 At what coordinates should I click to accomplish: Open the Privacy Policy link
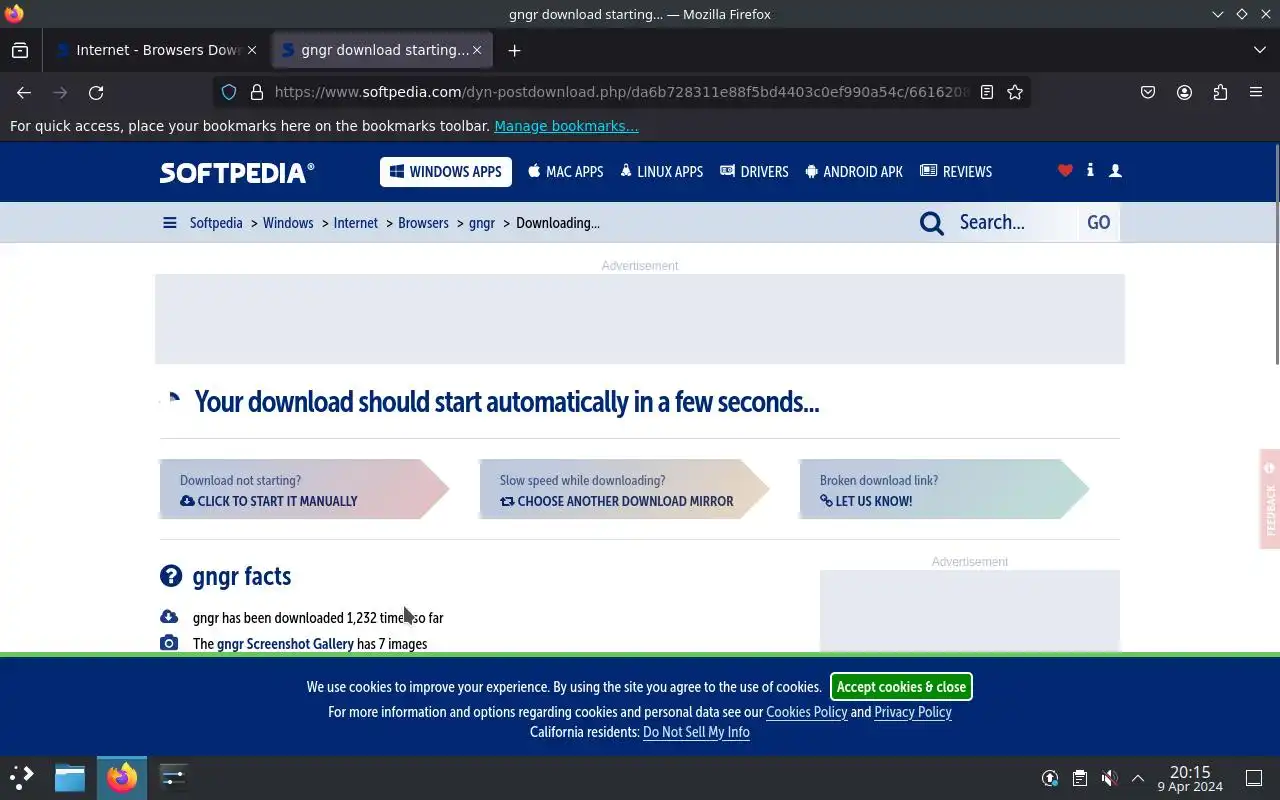(x=913, y=712)
